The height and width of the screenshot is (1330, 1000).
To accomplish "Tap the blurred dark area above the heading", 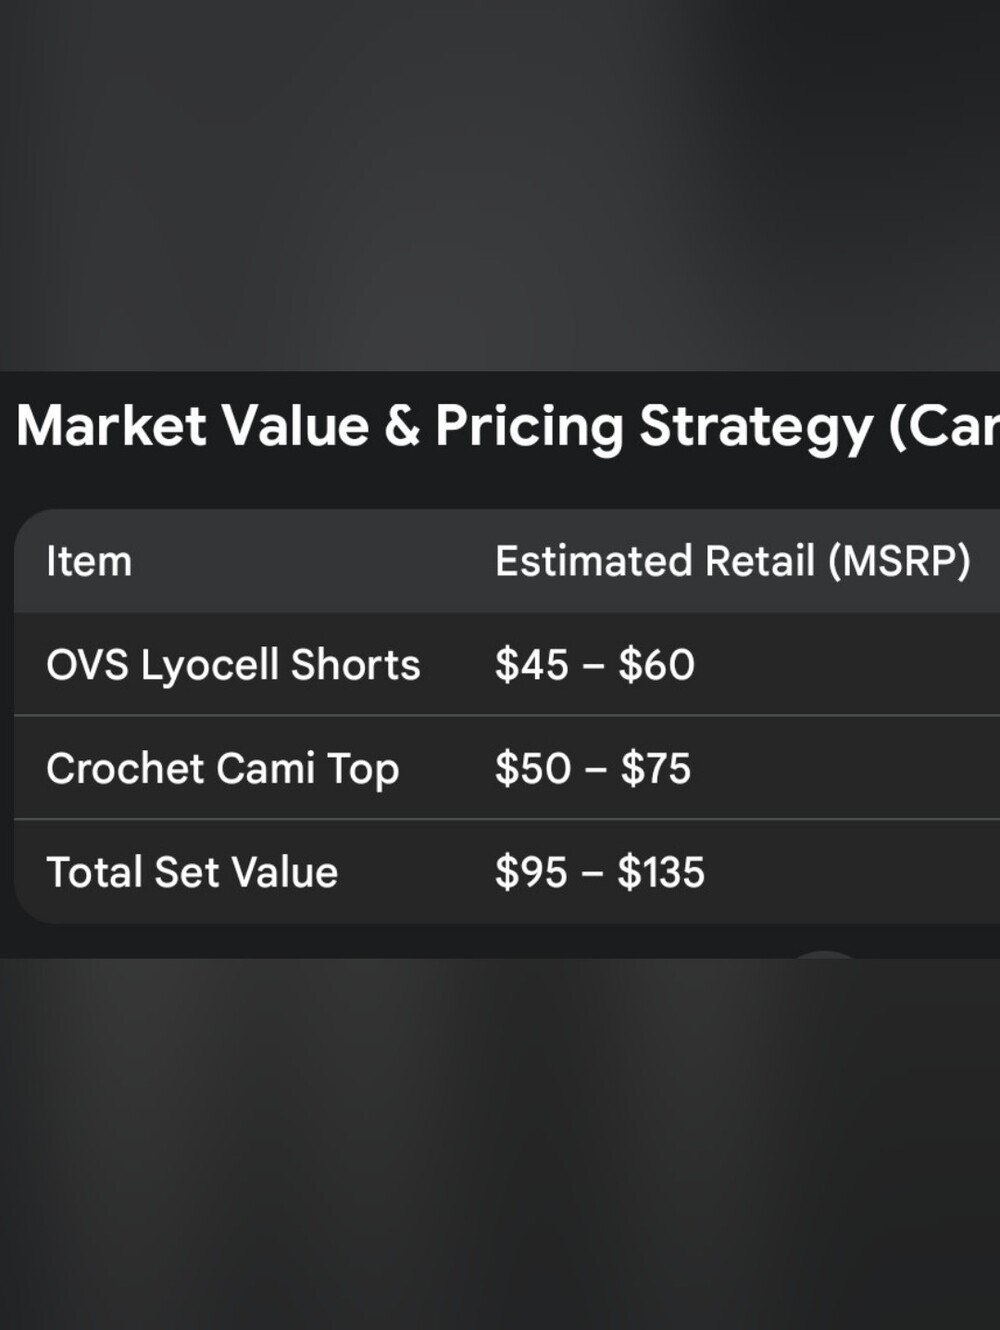I will pos(500,185).
